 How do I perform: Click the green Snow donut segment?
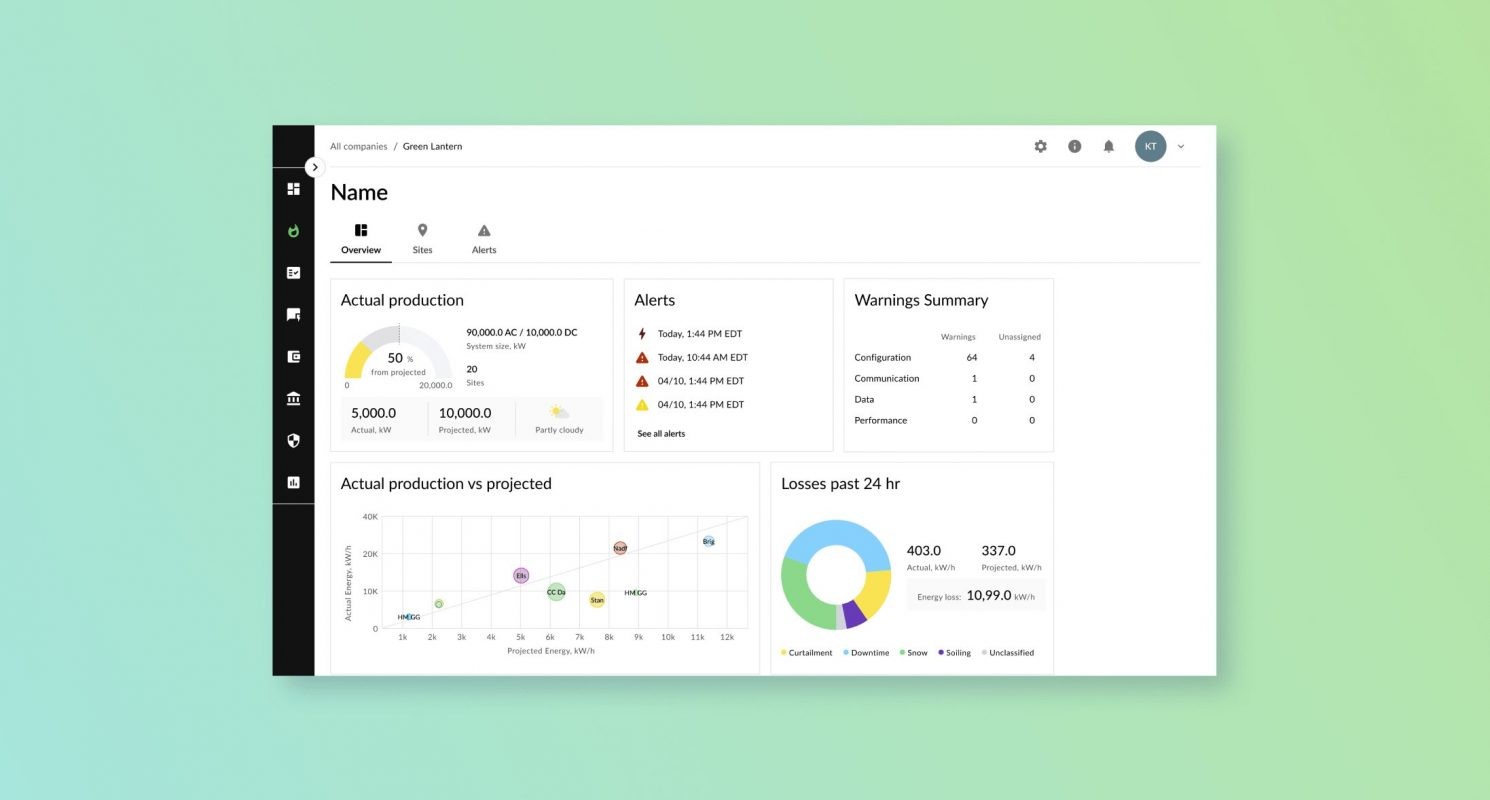pyautogui.click(x=797, y=595)
